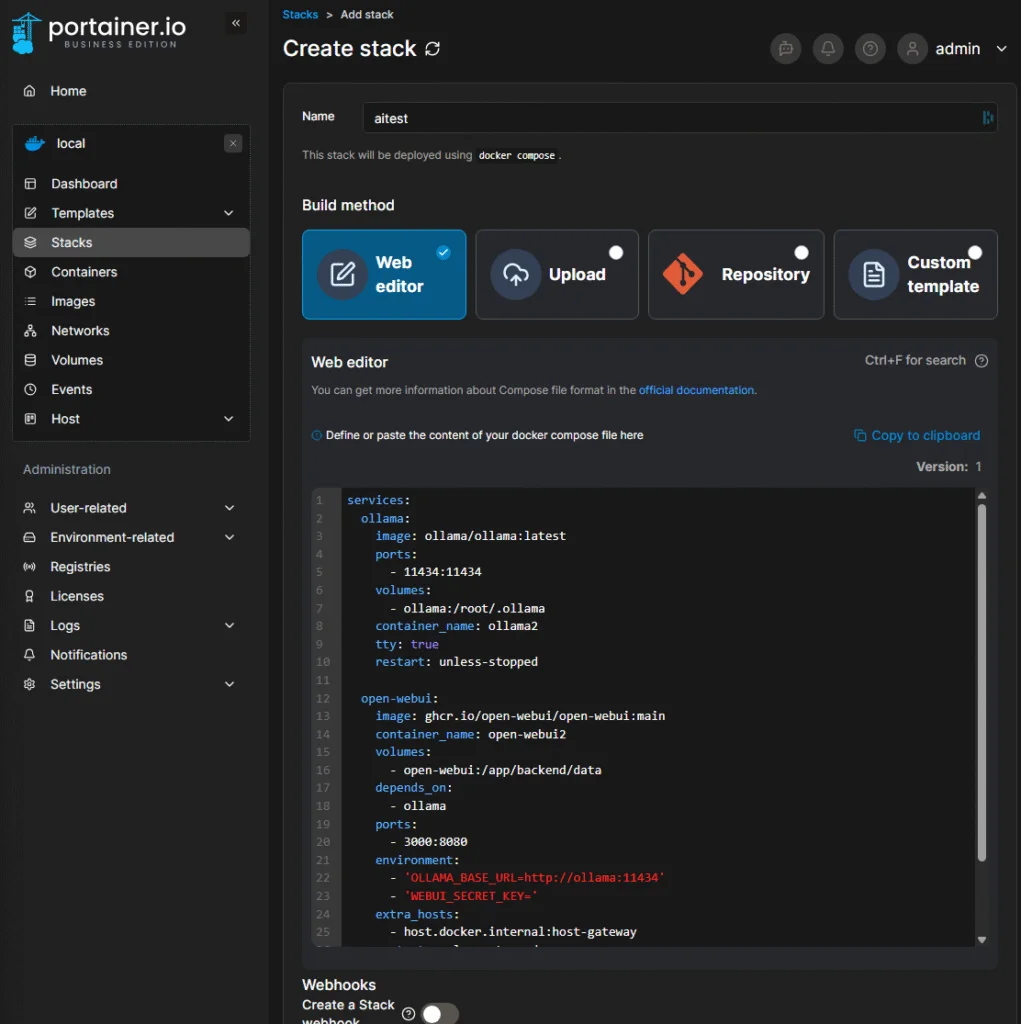This screenshot has width=1021, height=1024.
Task: Select the Web editor build method
Action: [384, 274]
